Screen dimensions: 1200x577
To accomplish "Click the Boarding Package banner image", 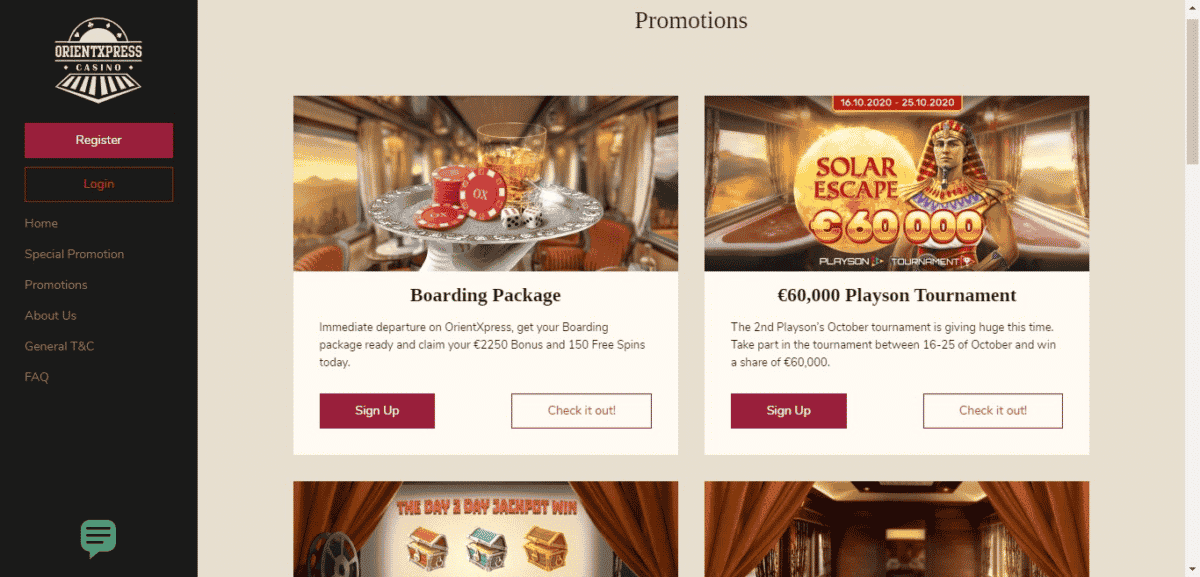I will [485, 184].
